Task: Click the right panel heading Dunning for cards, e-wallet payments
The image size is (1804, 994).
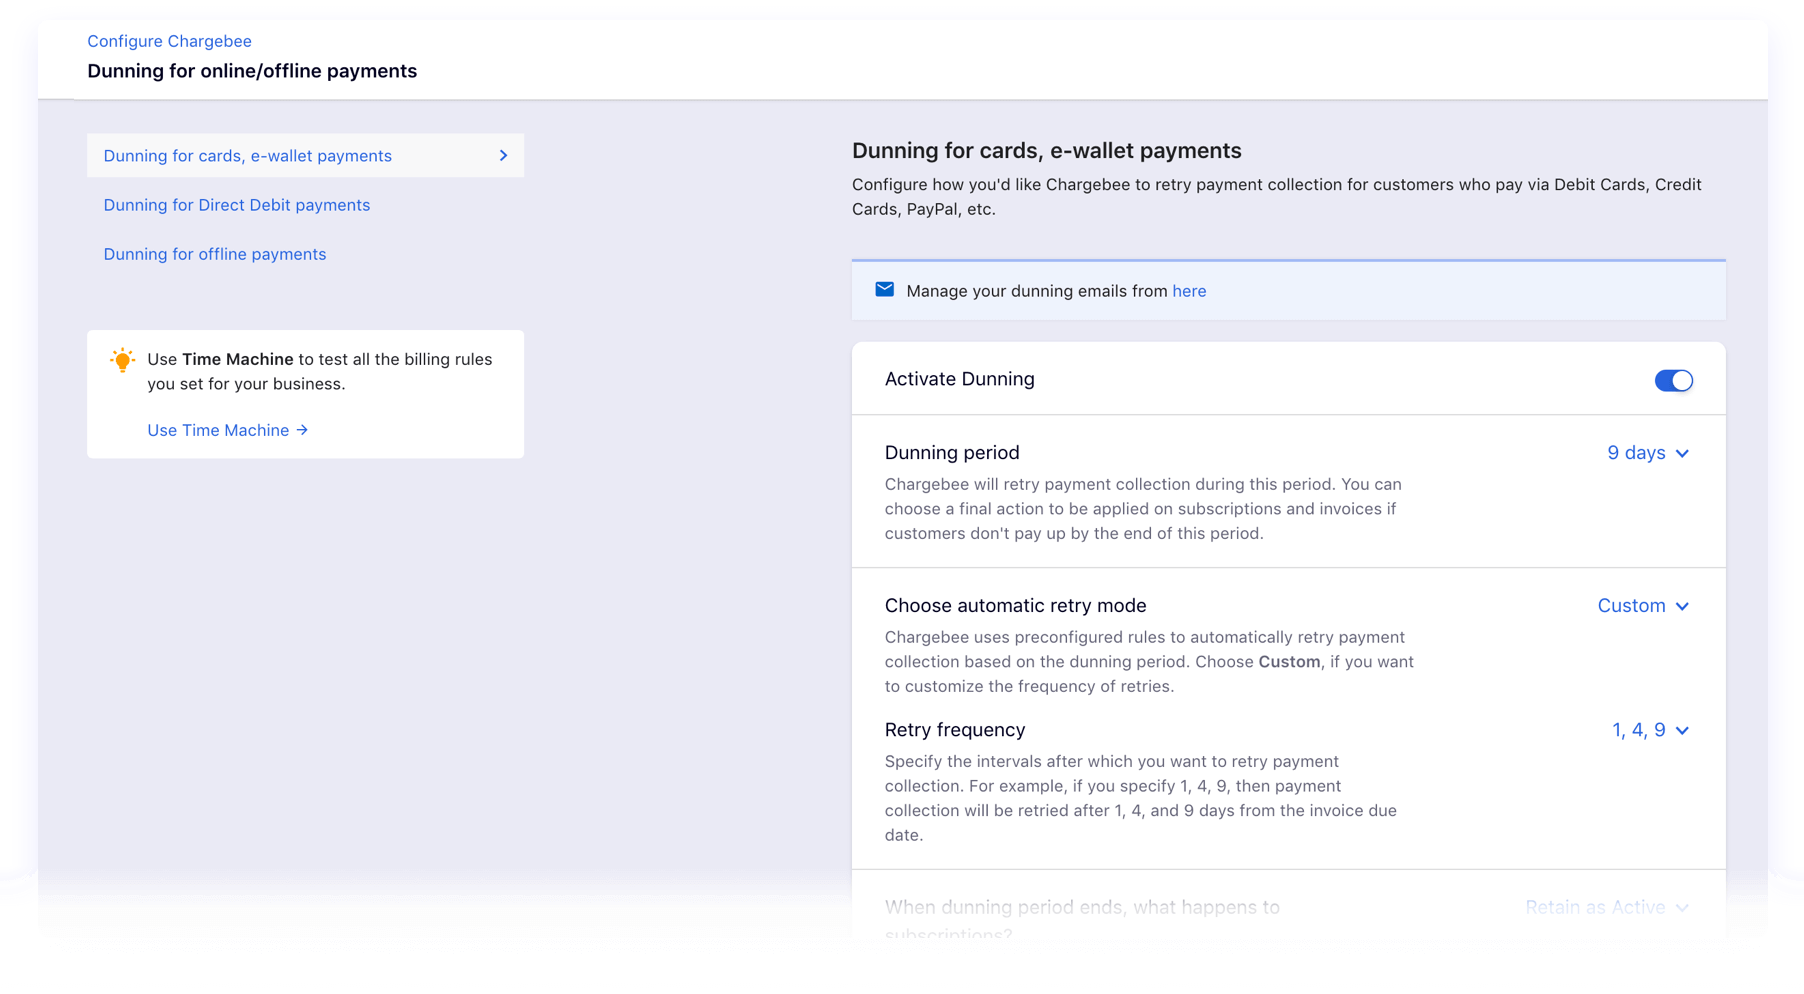Action: click(1046, 151)
